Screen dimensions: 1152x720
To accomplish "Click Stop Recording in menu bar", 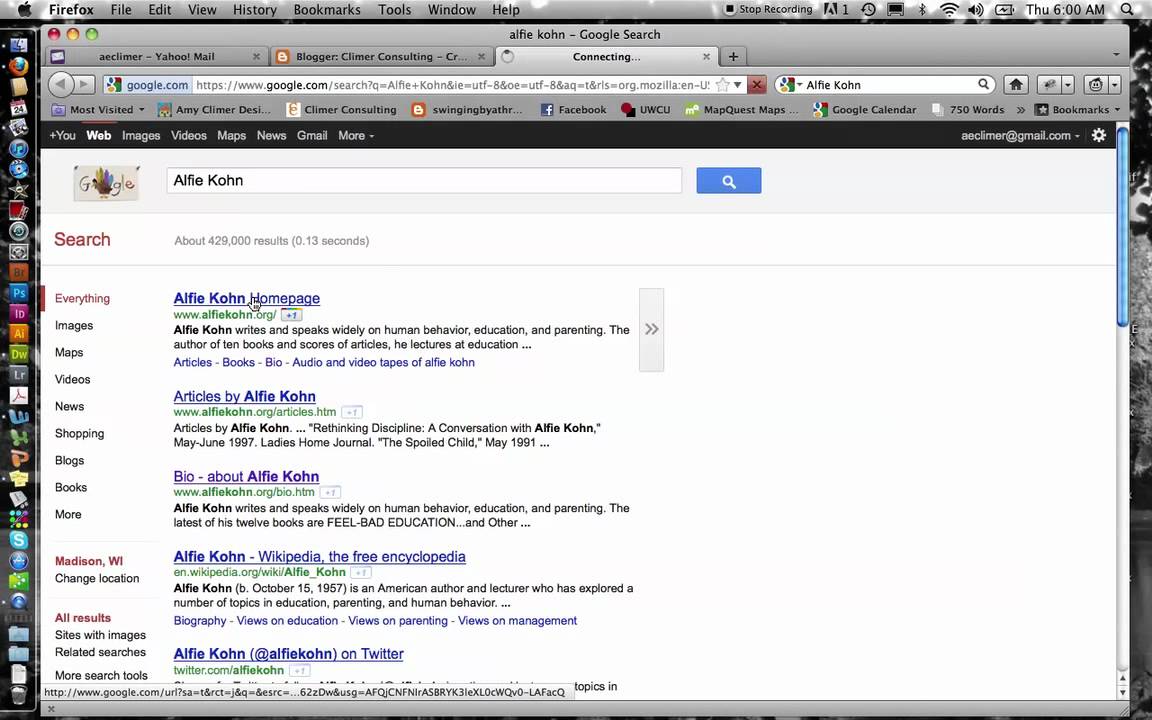I will click(x=768, y=10).
